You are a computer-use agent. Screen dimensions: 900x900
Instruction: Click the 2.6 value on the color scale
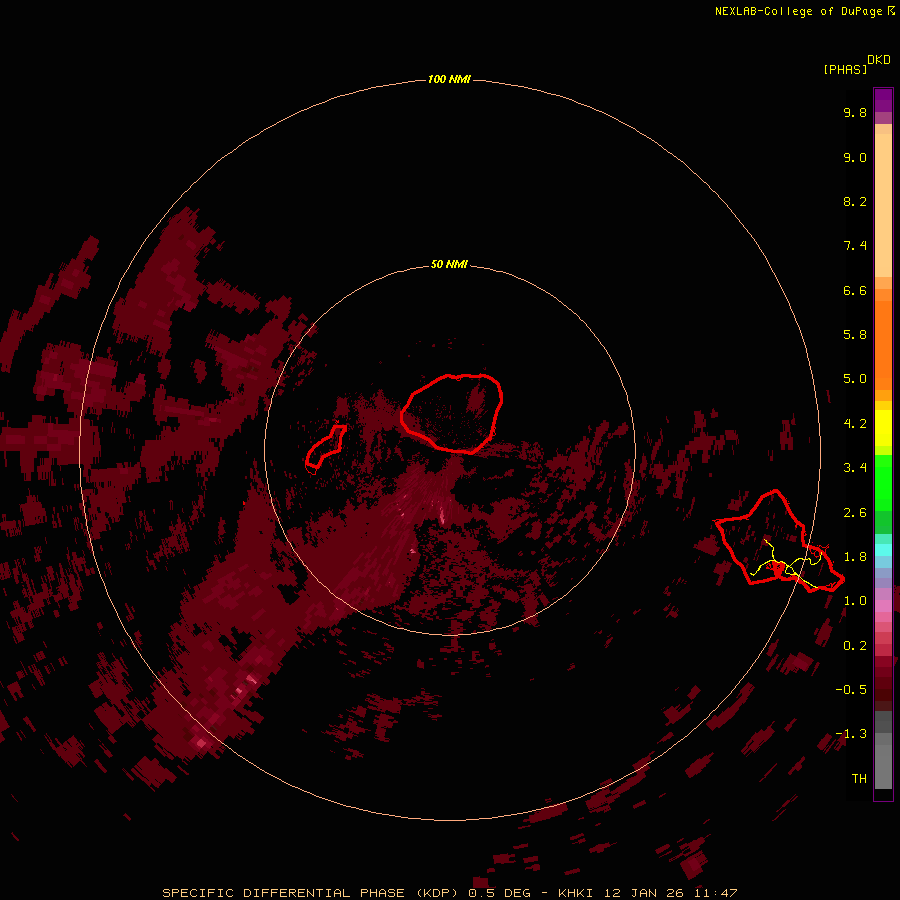tap(855, 513)
